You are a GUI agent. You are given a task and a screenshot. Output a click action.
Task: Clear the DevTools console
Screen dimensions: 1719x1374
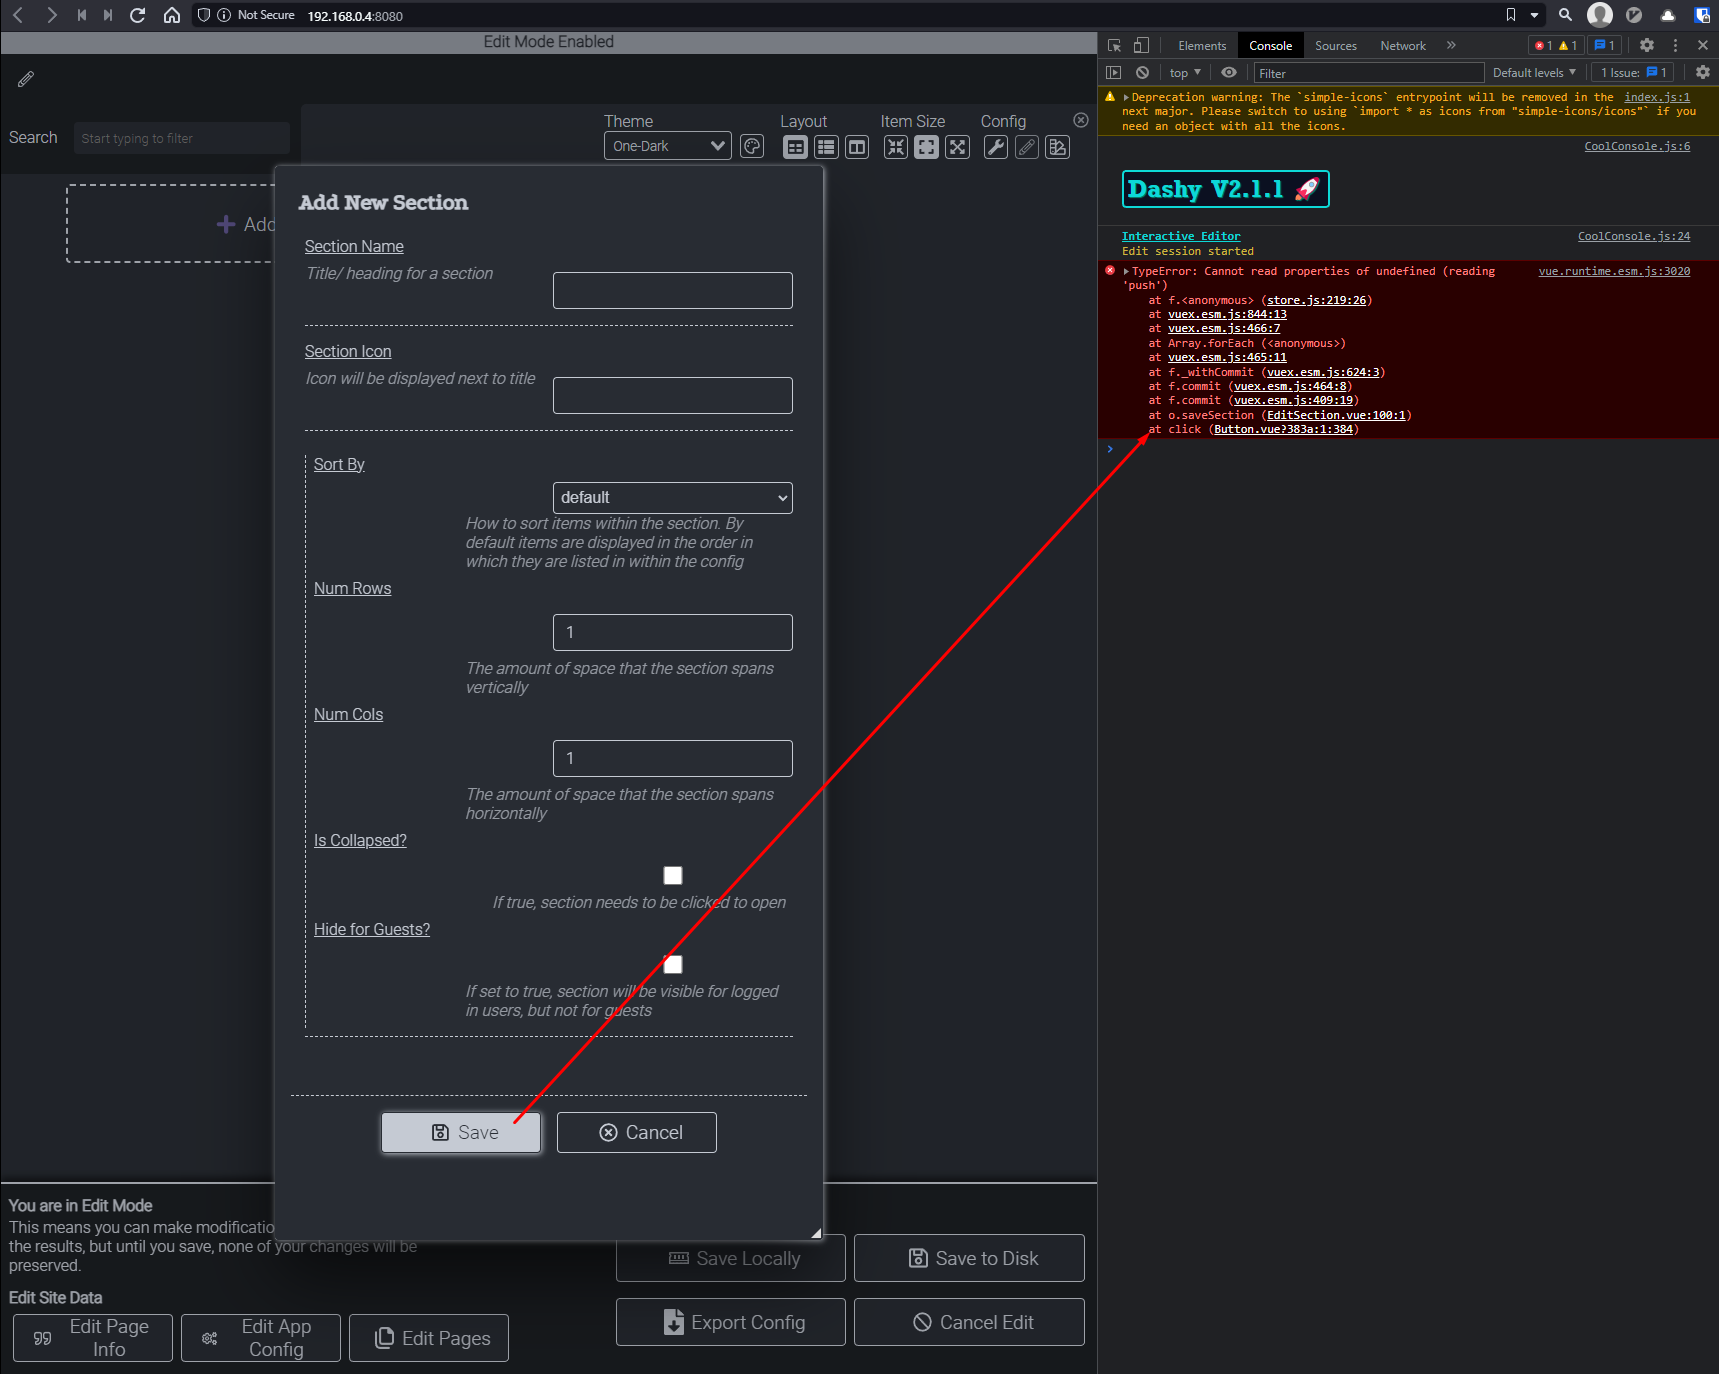click(x=1142, y=72)
